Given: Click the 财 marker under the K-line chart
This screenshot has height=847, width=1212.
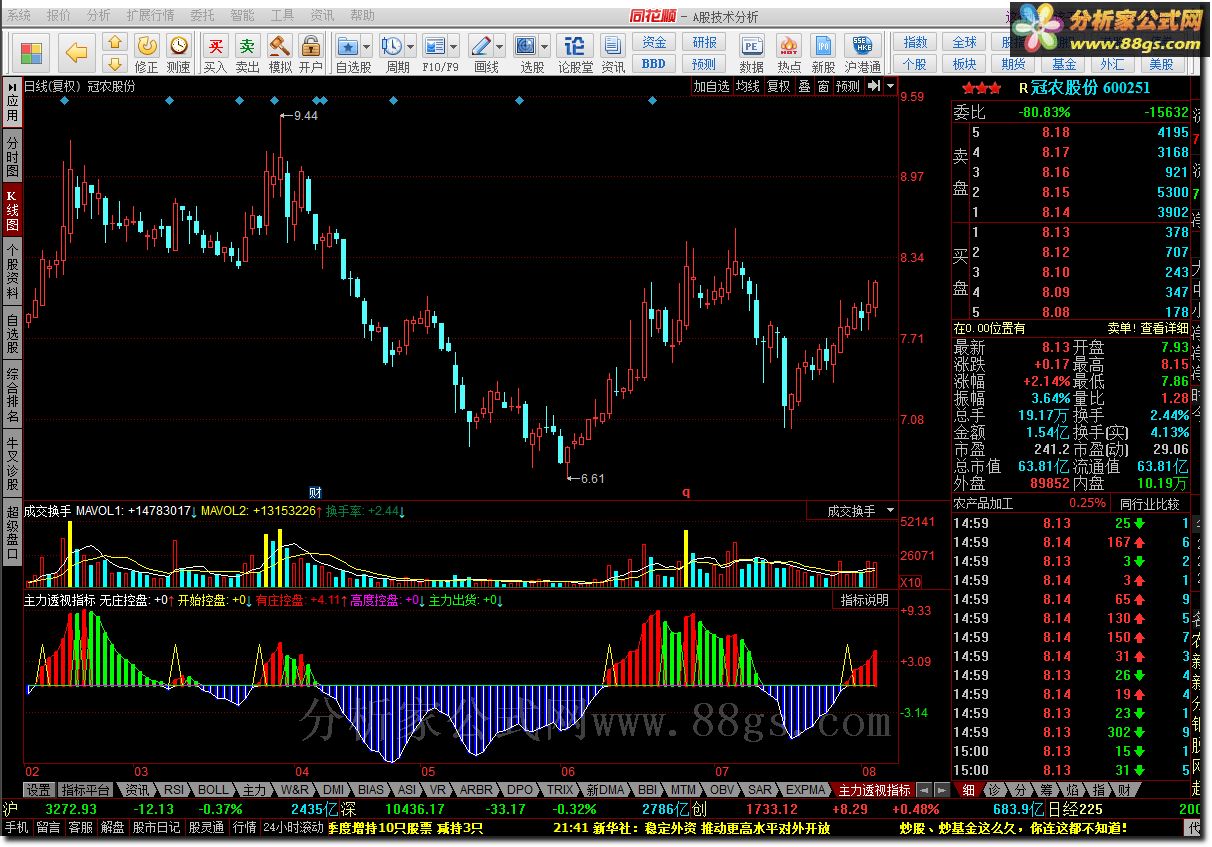Looking at the screenshot, I should pos(315,492).
